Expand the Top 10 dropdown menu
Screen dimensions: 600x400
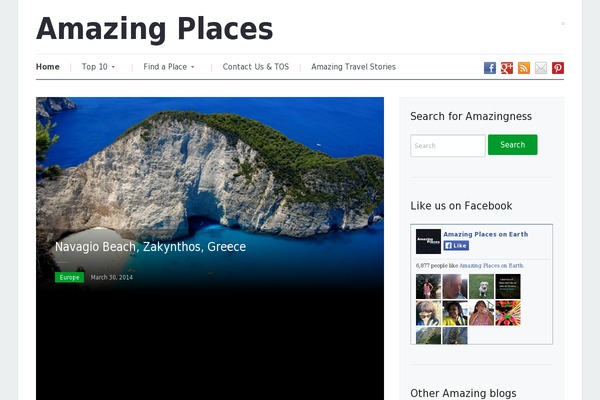click(x=98, y=67)
